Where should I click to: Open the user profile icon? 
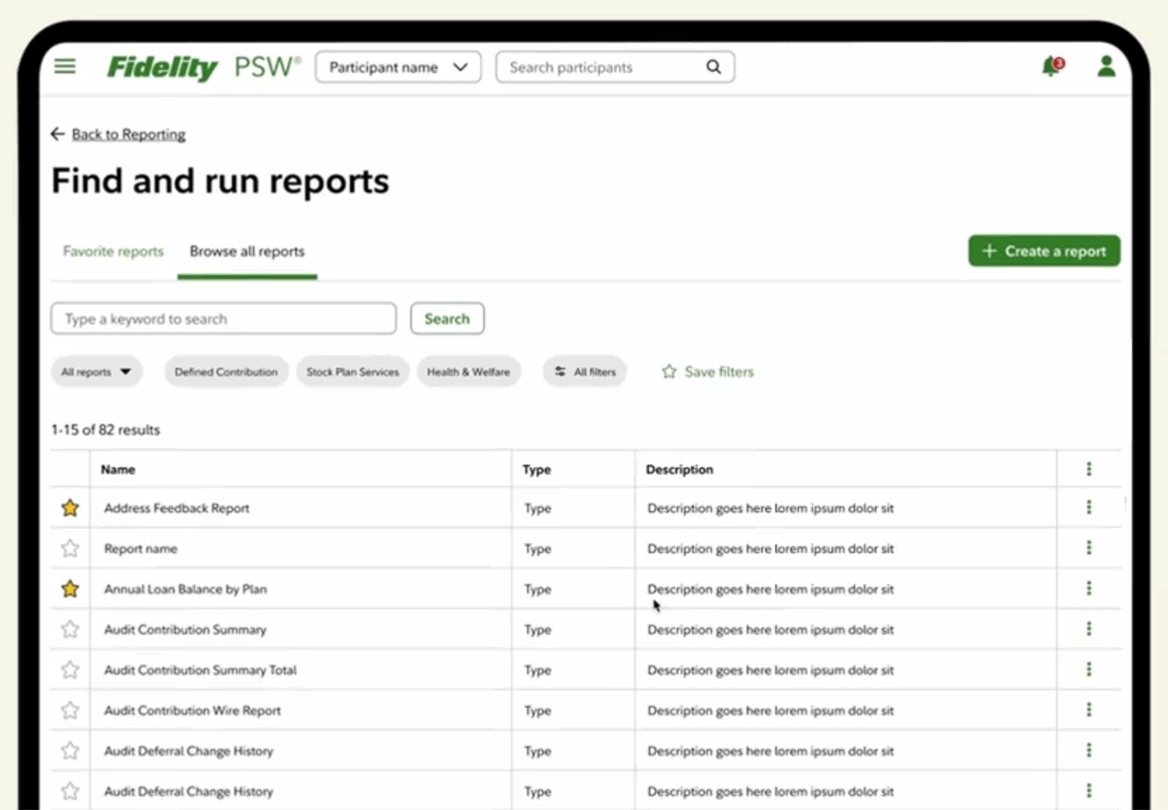coord(1106,66)
